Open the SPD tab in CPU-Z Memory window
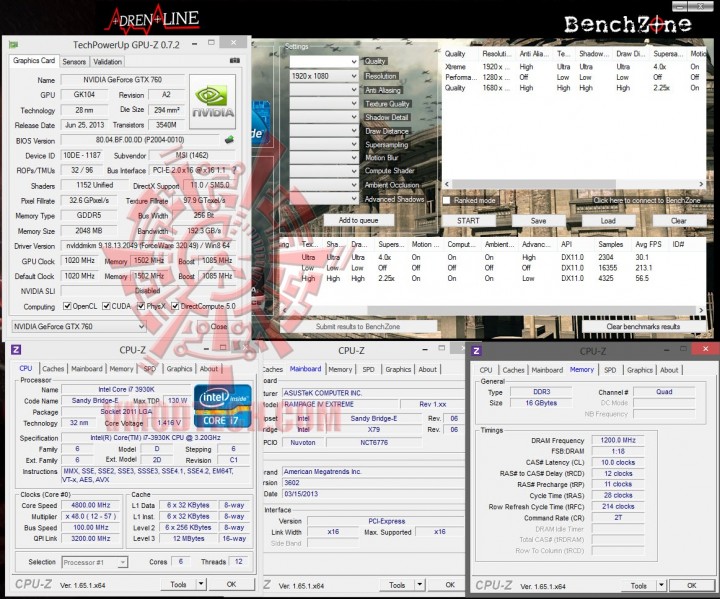Viewport: 720px width, 599px height. click(610, 370)
